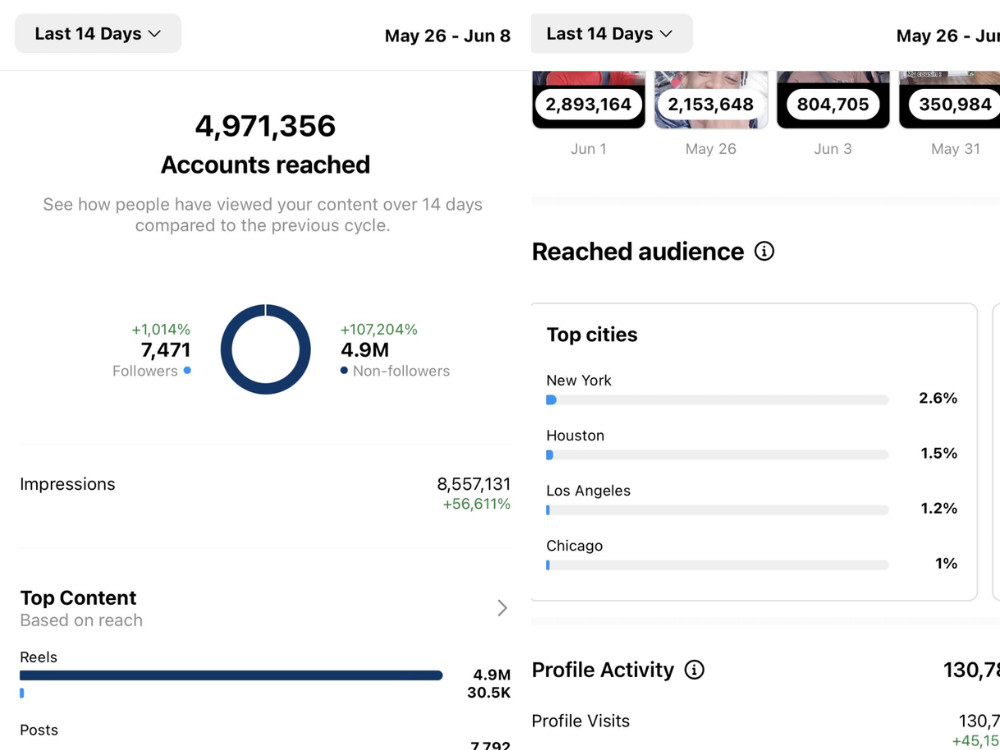Screen dimensions: 1000x750
Task: Click the Profile Visits label
Action: [581, 721]
